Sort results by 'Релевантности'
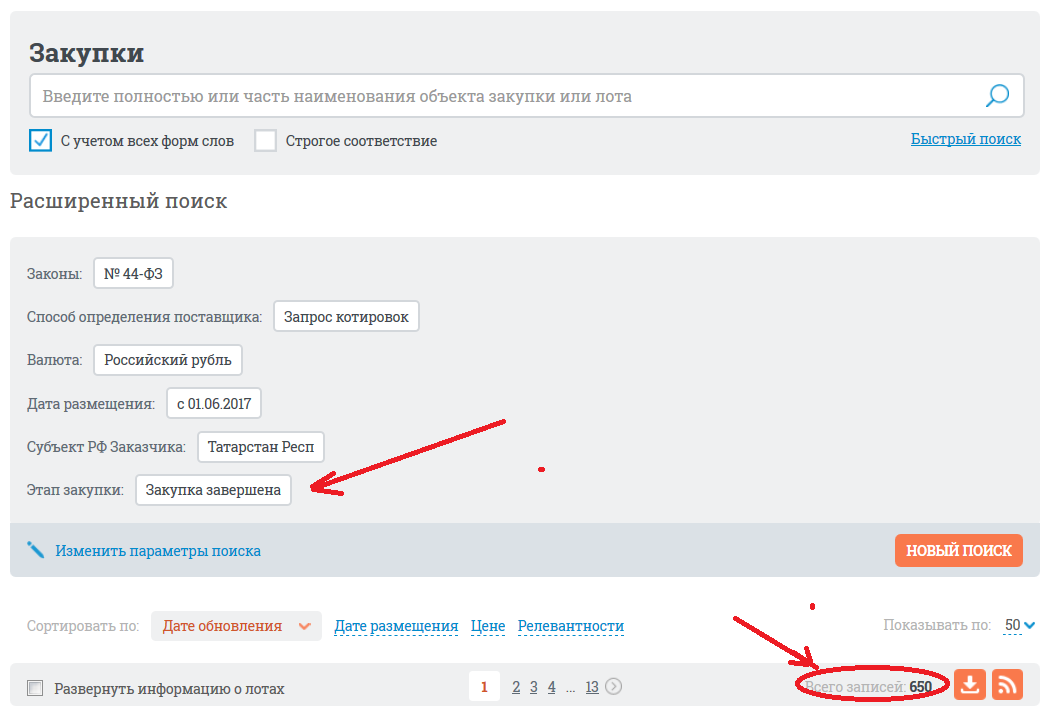Screen dimensions: 1051x714 pyautogui.click(x=570, y=626)
